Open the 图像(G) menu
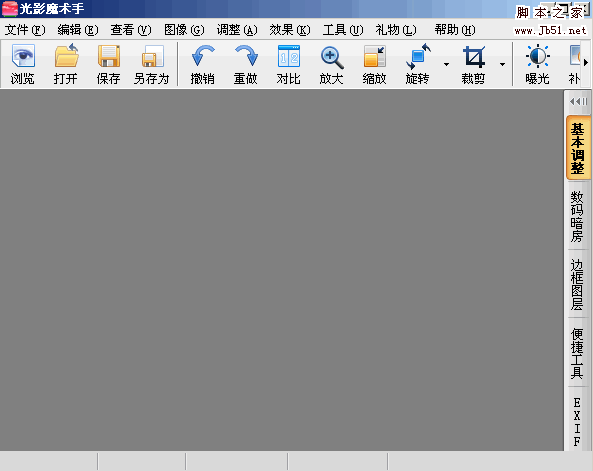593x471 pixels. tap(184, 30)
